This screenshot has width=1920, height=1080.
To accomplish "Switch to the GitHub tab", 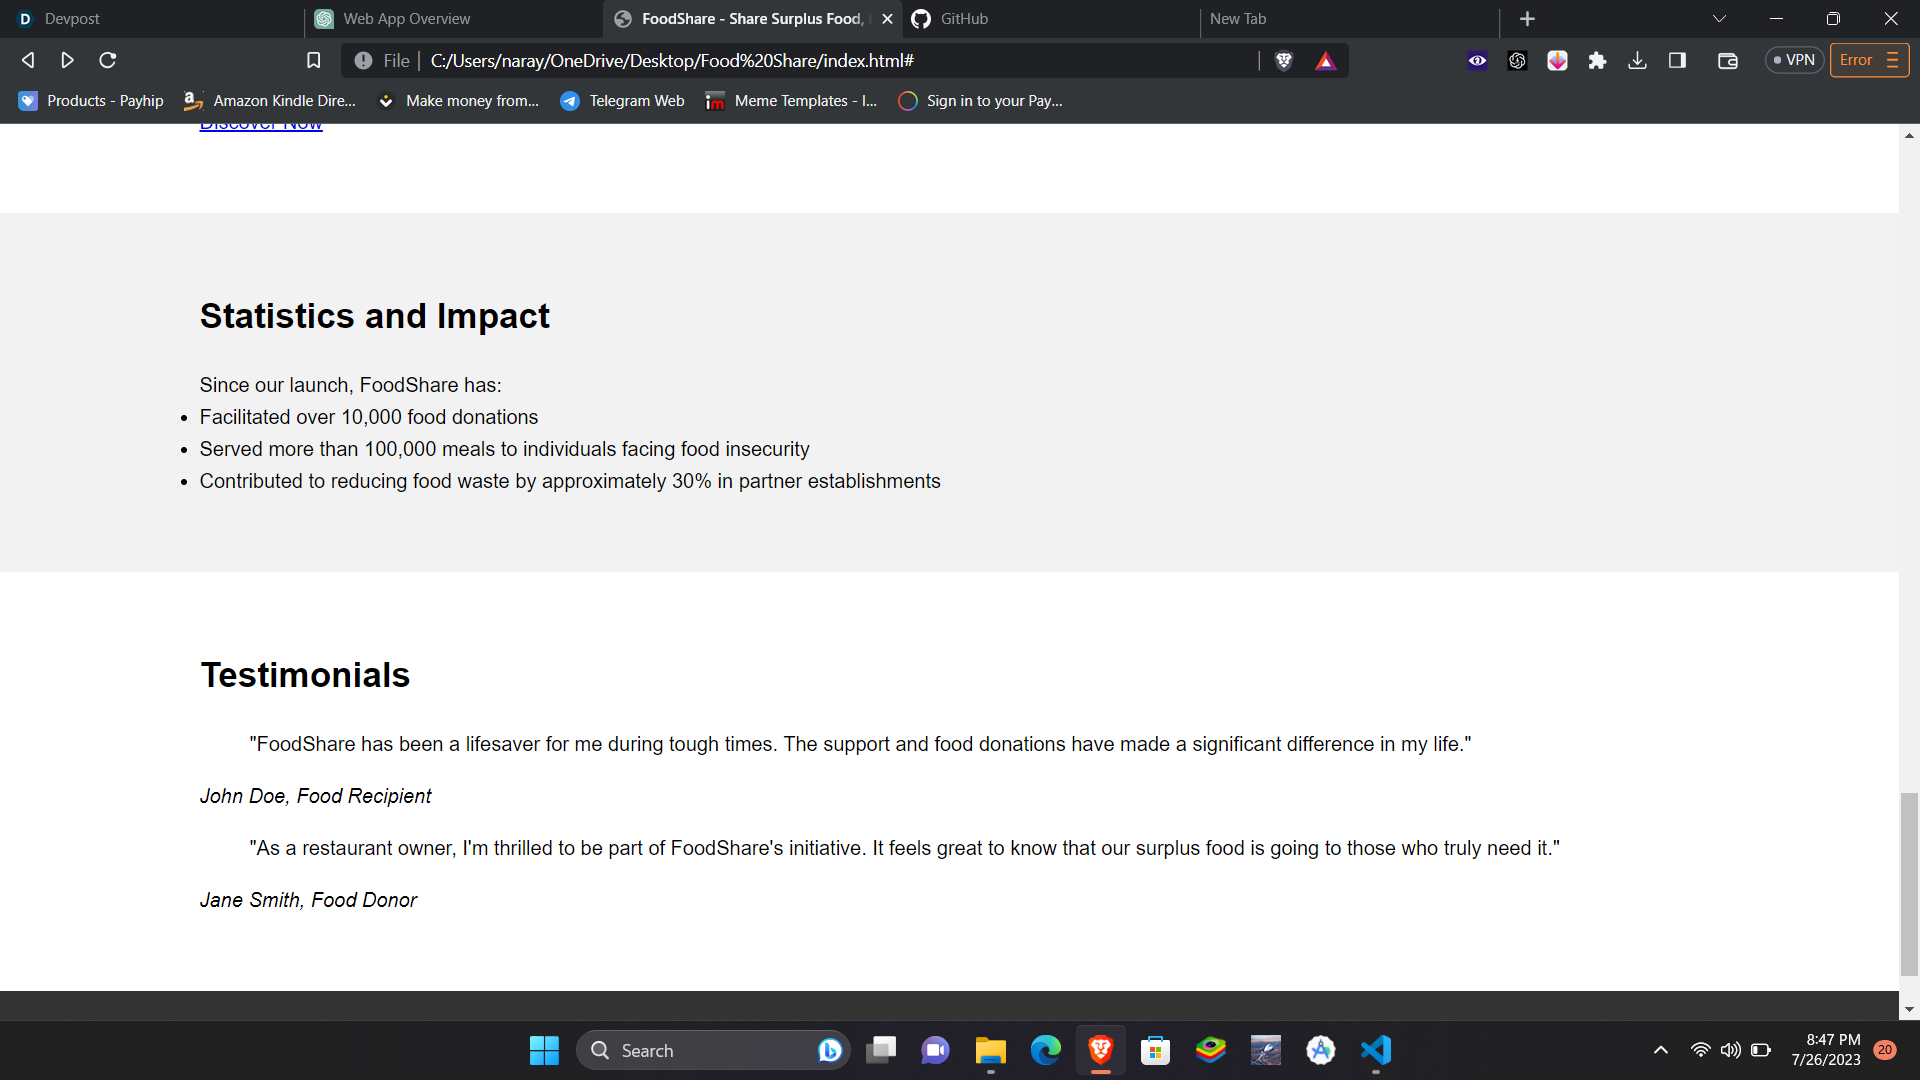I will point(1000,18).
